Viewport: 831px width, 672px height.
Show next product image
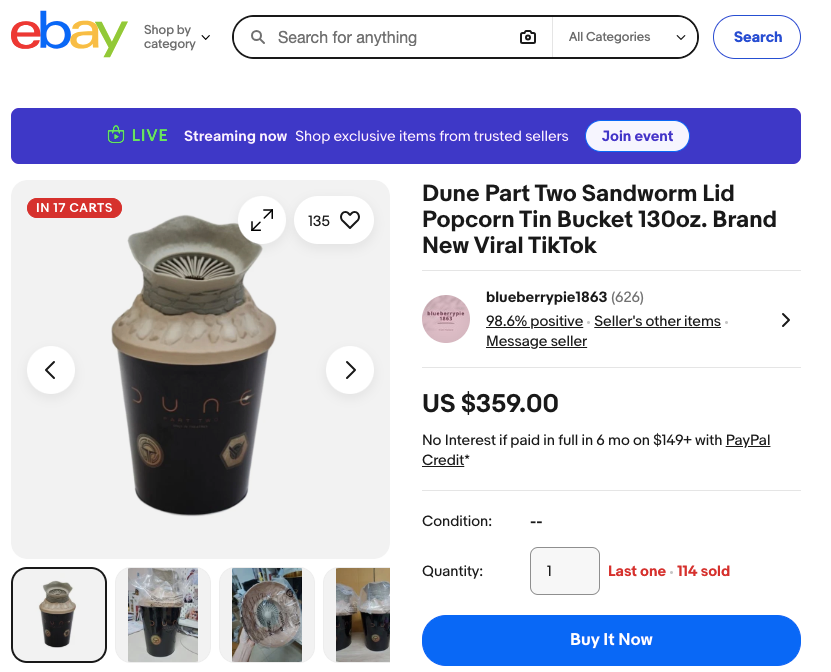[x=350, y=370]
